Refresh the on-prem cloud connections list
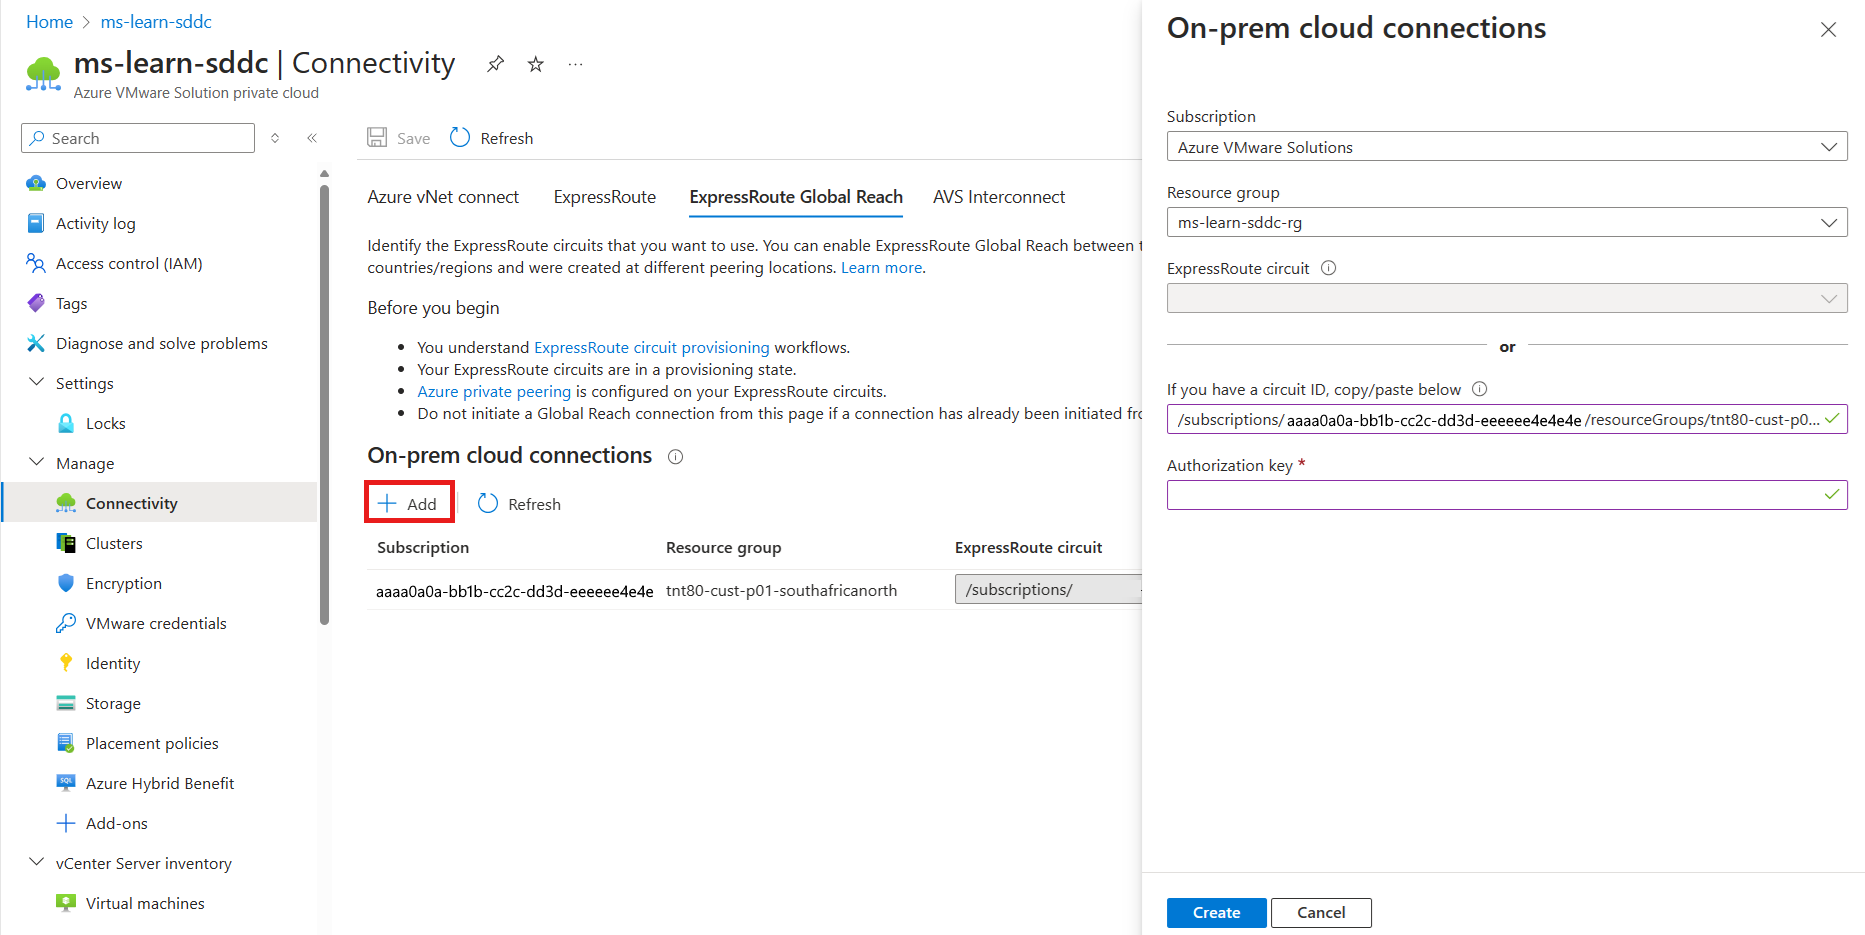Image resolution: width=1865 pixels, height=935 pixels. pyautogui.click(x=520, y=504)
